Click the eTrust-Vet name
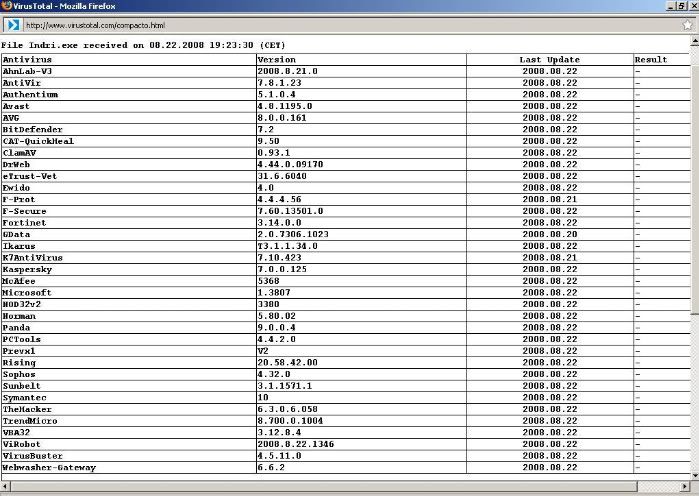699x496 pixels. pos(30,176)
